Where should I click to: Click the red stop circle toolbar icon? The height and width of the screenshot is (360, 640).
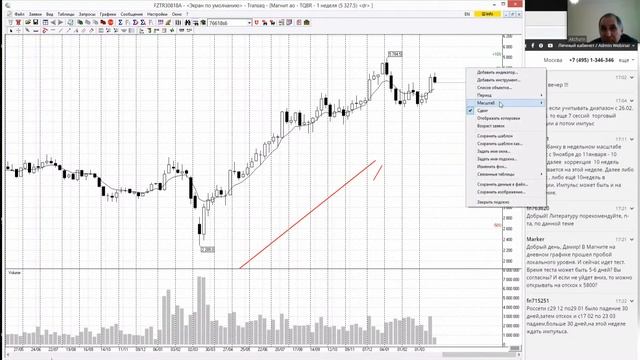coord(110,22)
